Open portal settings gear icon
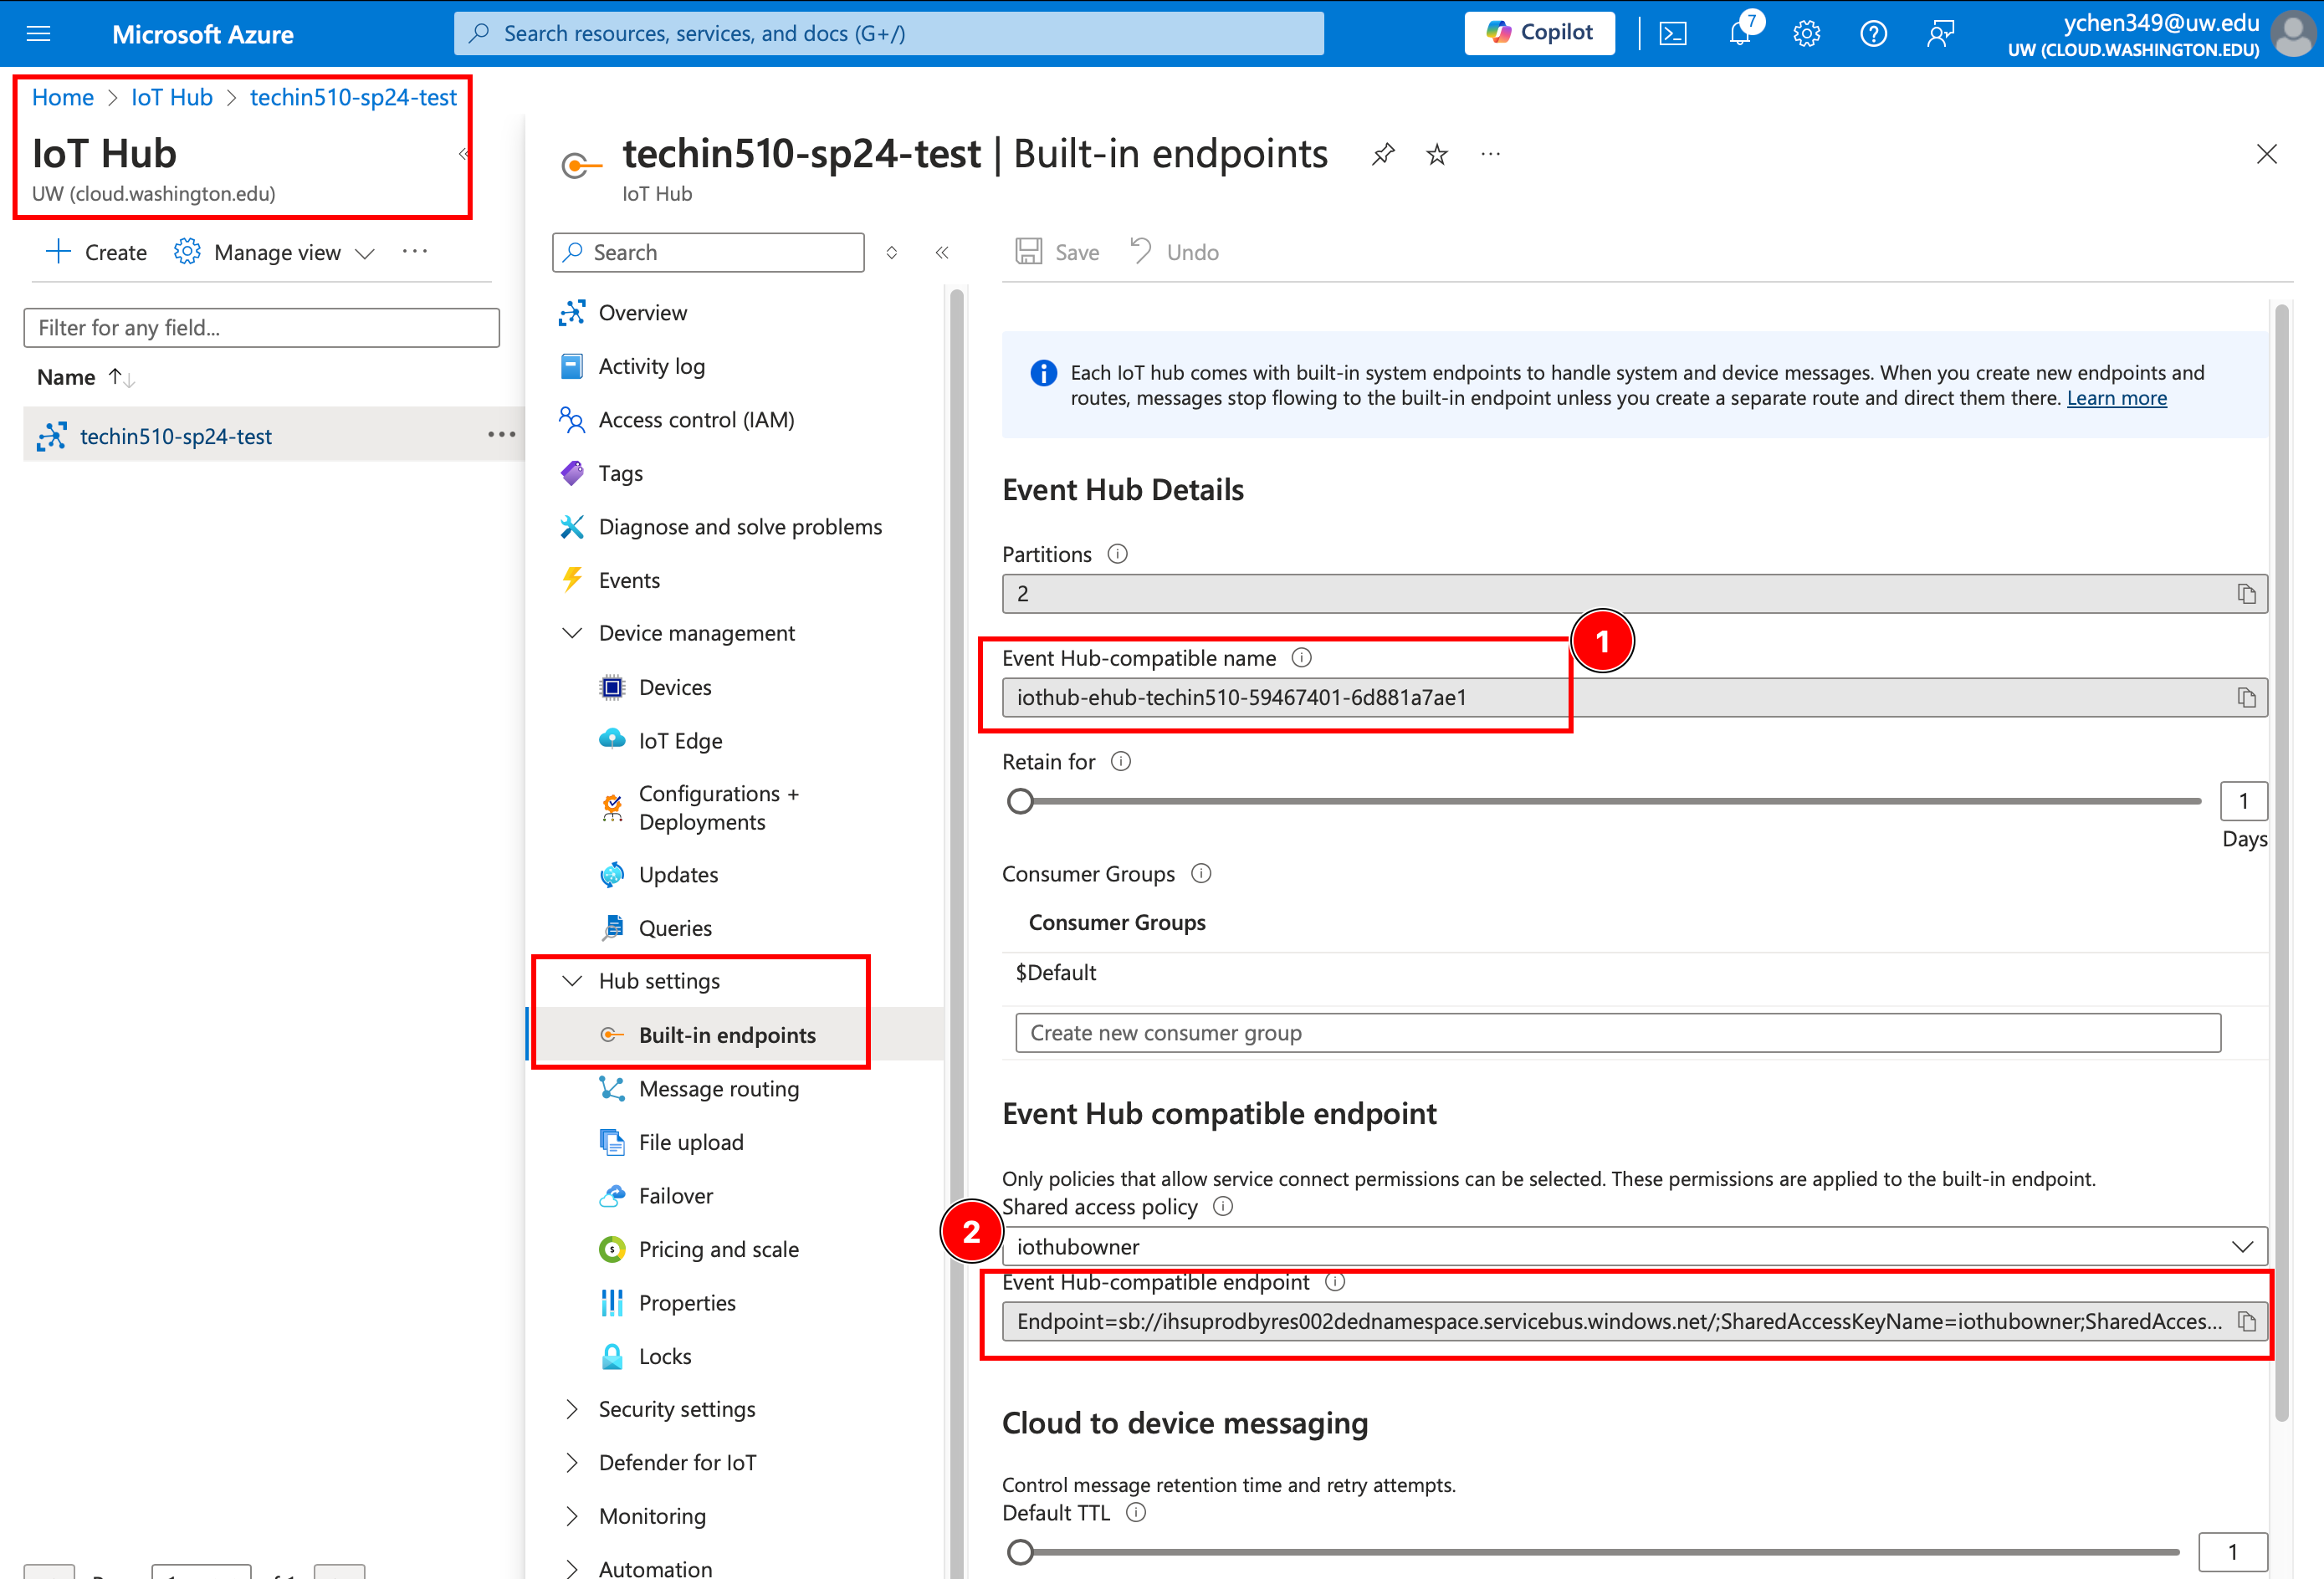This screenshot has height=1579, width=2324. [1806, 34]
